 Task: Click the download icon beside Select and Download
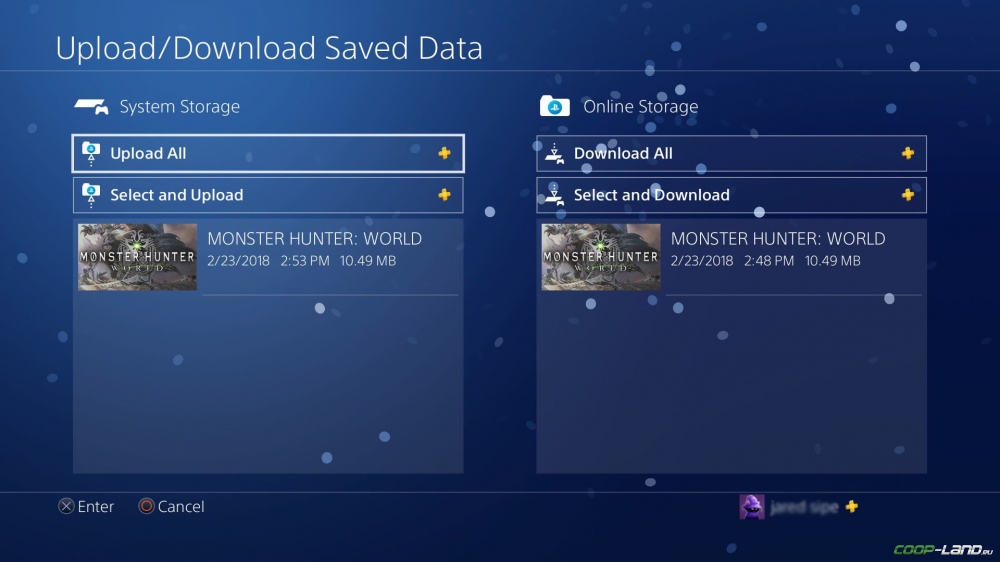[x=554, y=195]
